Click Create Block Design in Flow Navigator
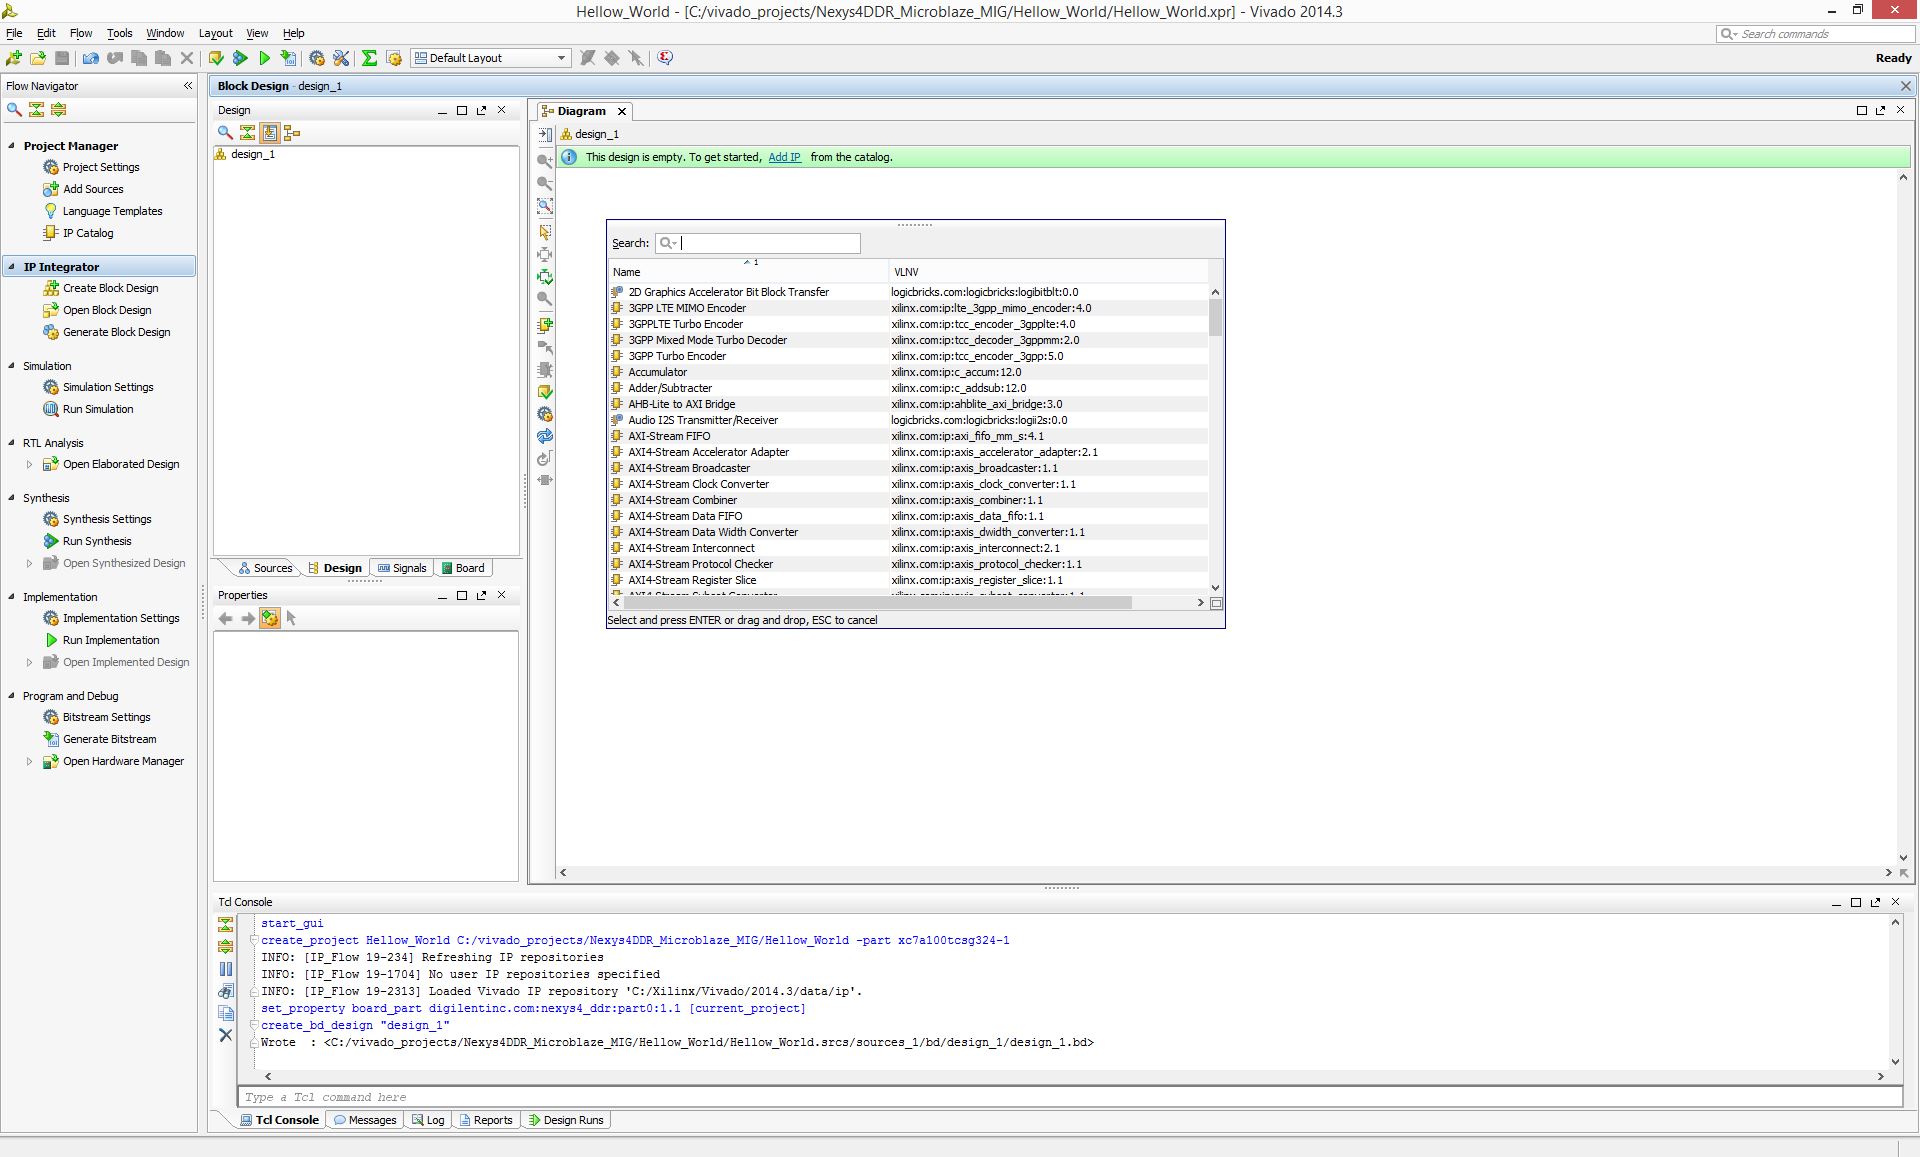 tap(110, 288)
